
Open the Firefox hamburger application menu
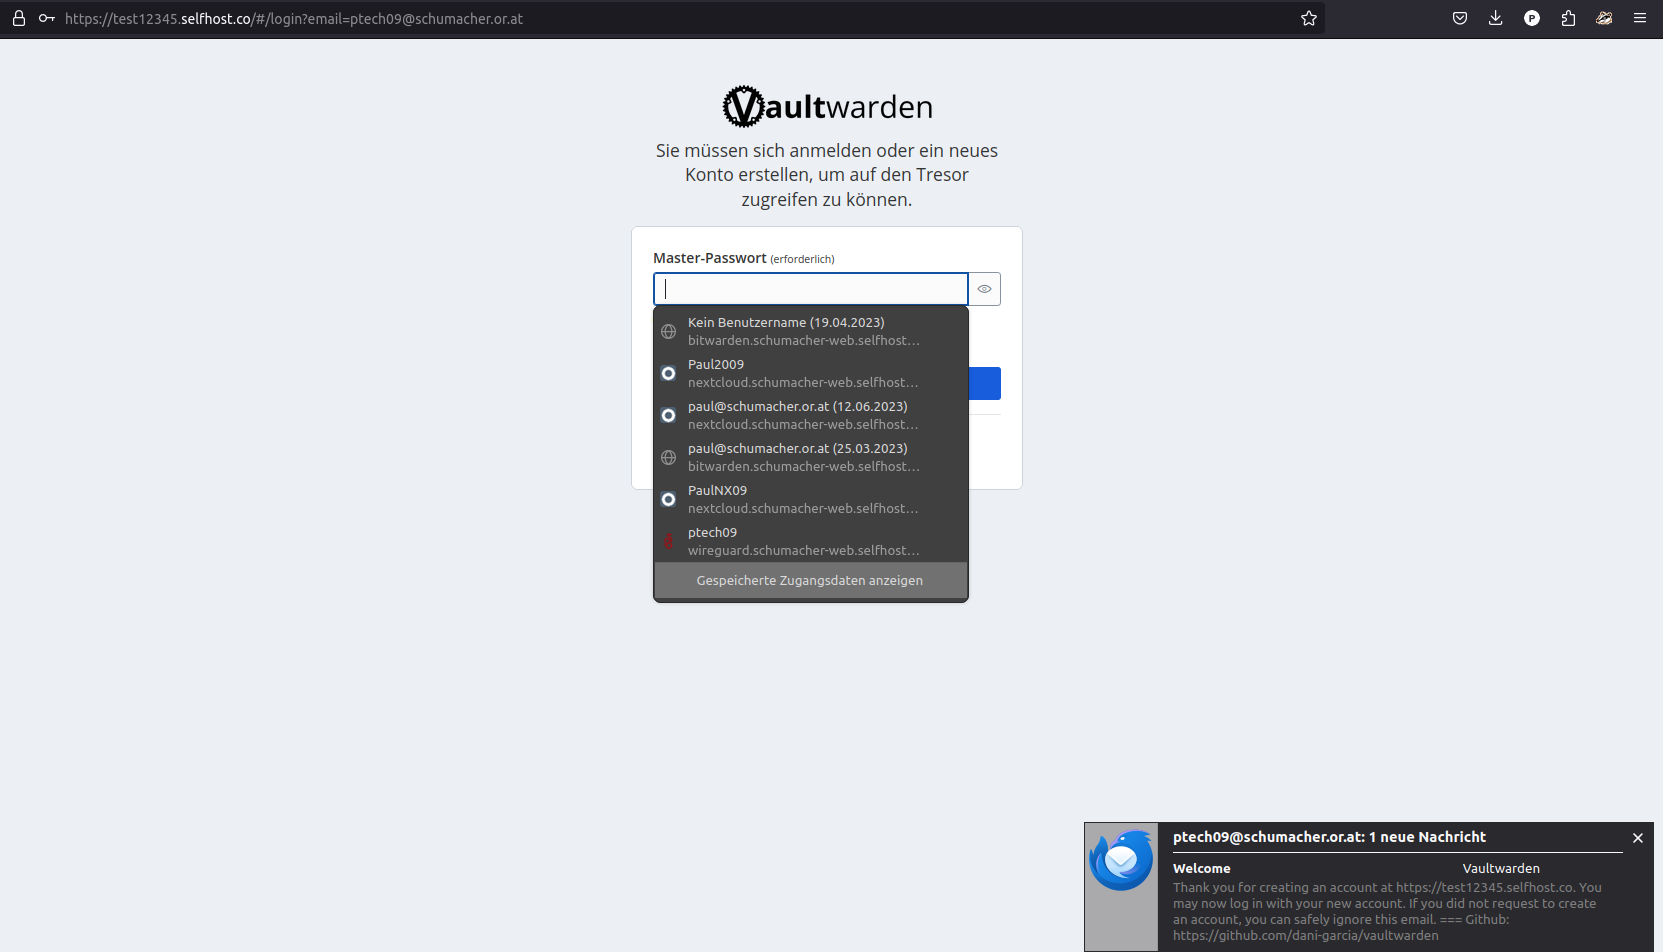coord(1639,18)
